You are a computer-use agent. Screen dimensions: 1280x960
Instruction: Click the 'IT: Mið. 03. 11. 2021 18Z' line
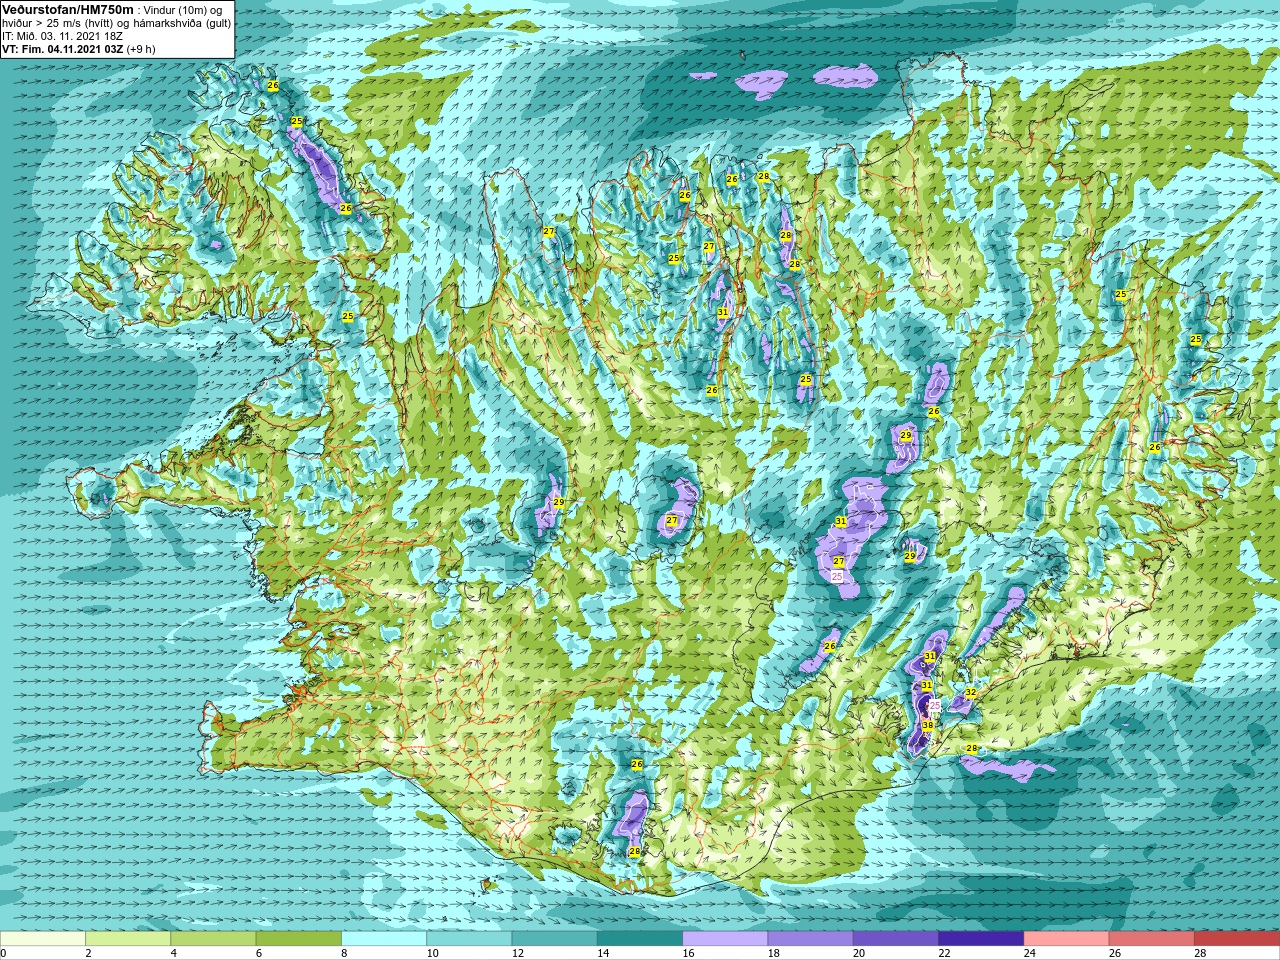click(65, 36)
